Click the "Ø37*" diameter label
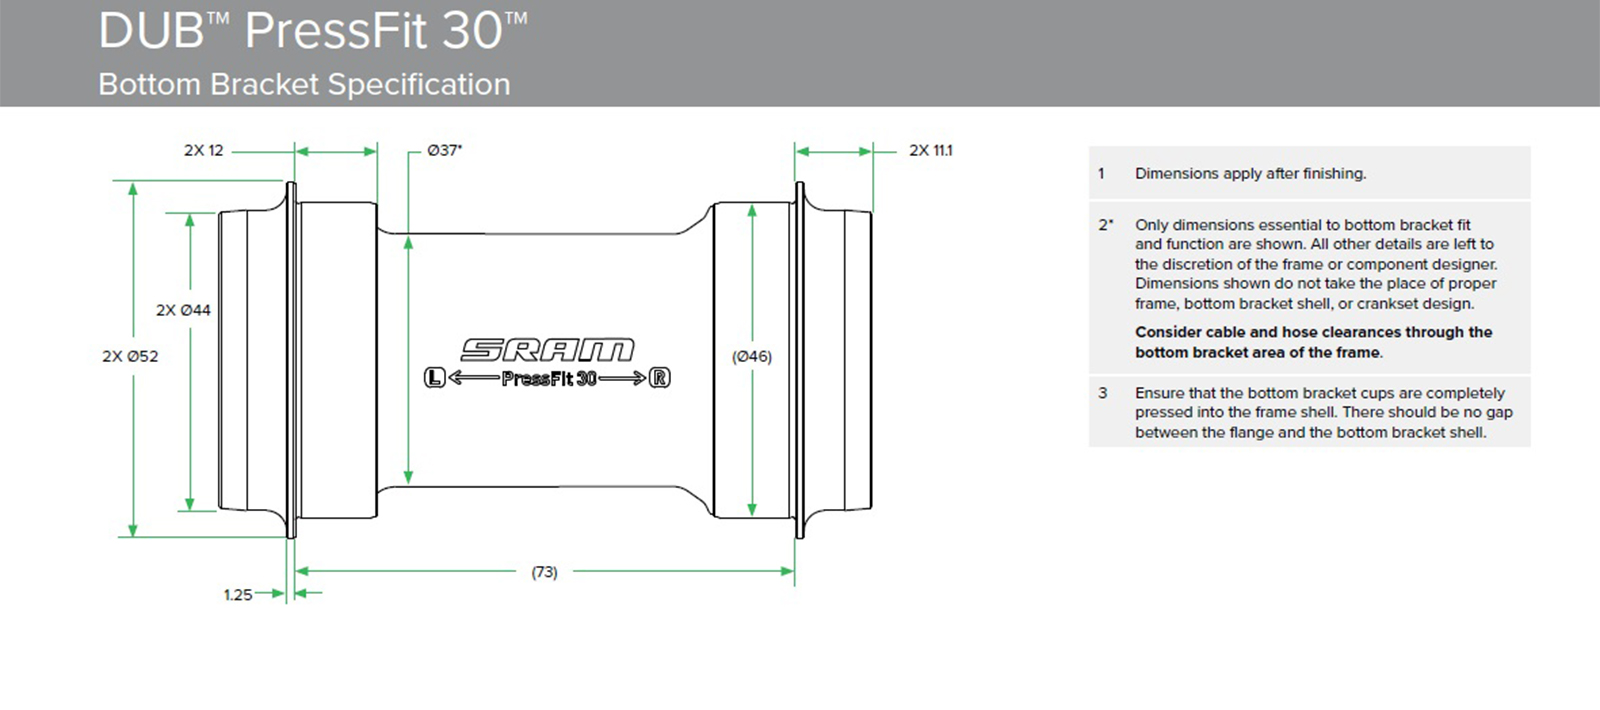The width and height of the screenshot is (1600, 710). (445, 151)
